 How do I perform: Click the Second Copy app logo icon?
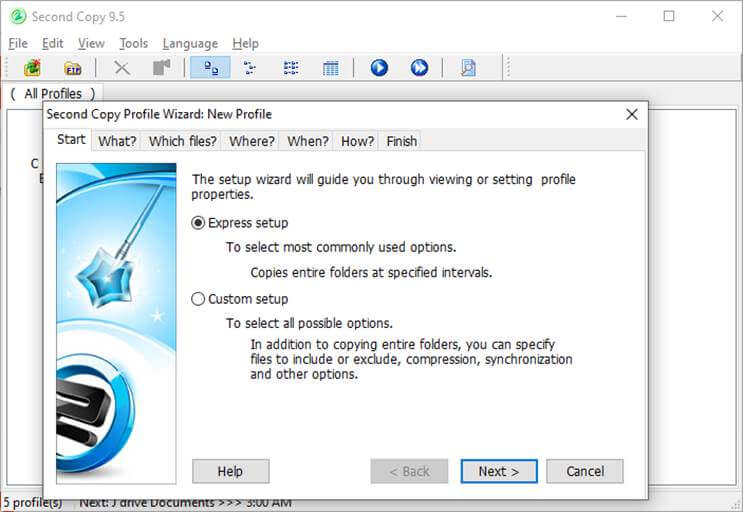pos(18,17)
